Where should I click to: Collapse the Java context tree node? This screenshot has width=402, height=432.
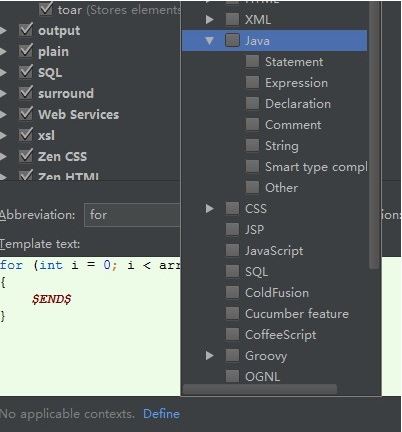pos(209,41)
